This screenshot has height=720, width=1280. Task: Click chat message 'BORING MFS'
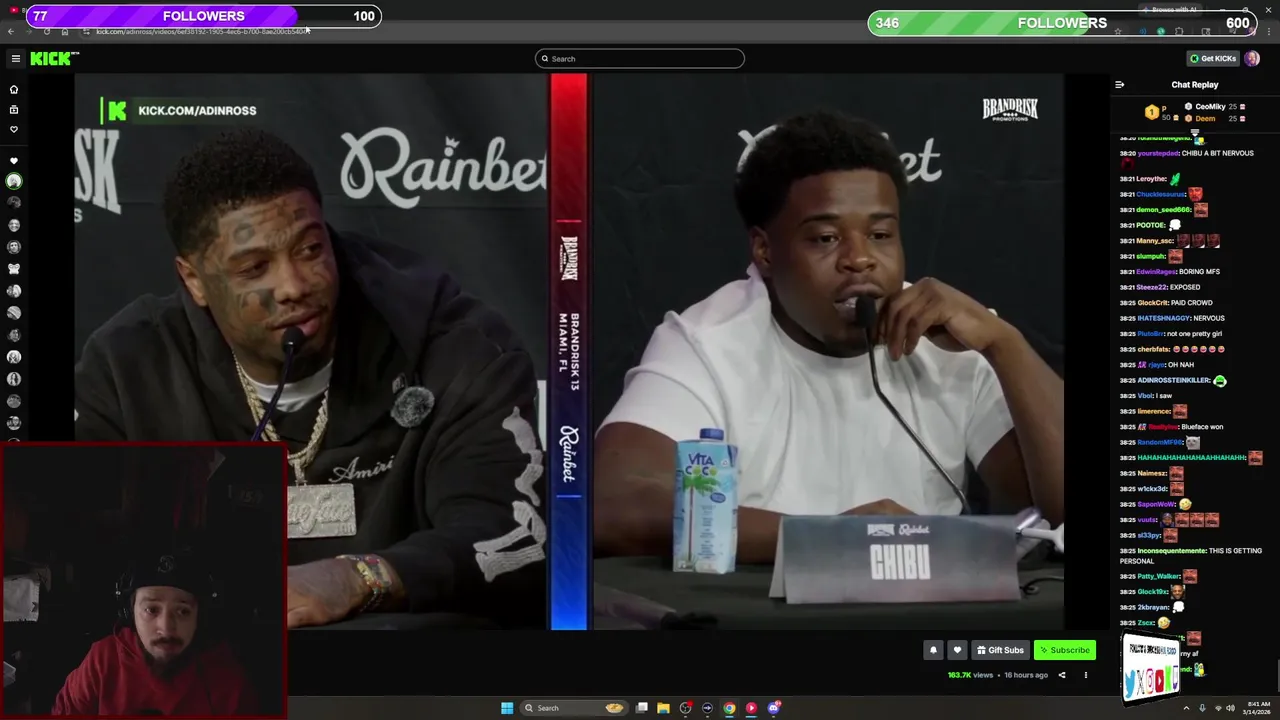tap(1199, 271)
